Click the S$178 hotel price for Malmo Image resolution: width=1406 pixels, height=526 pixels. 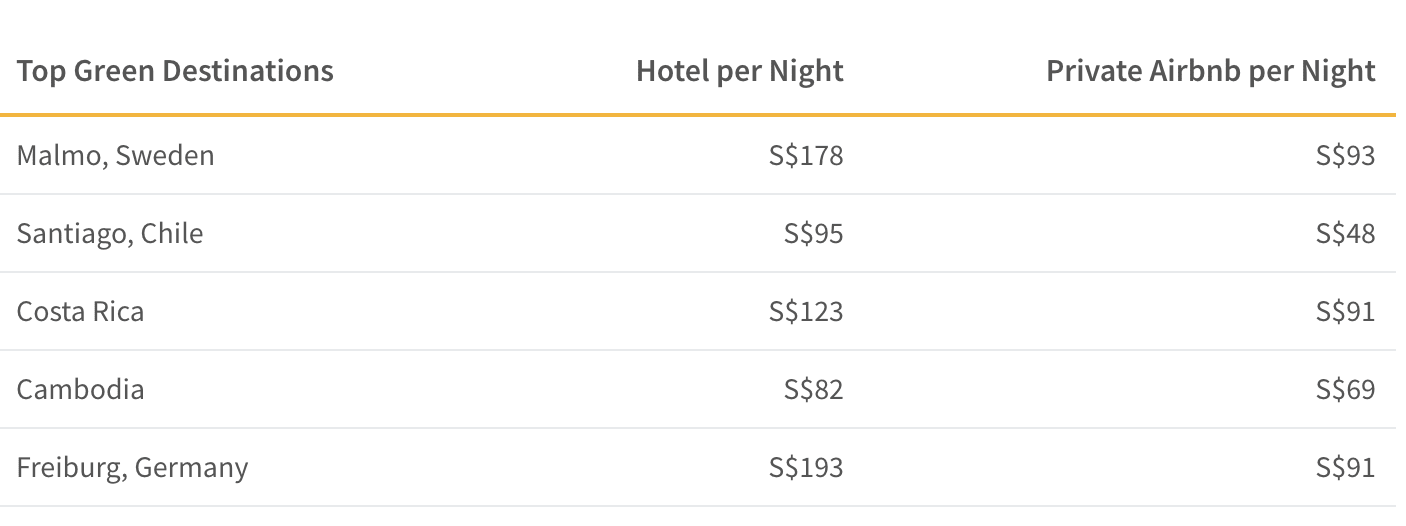(x=806, y=156)
